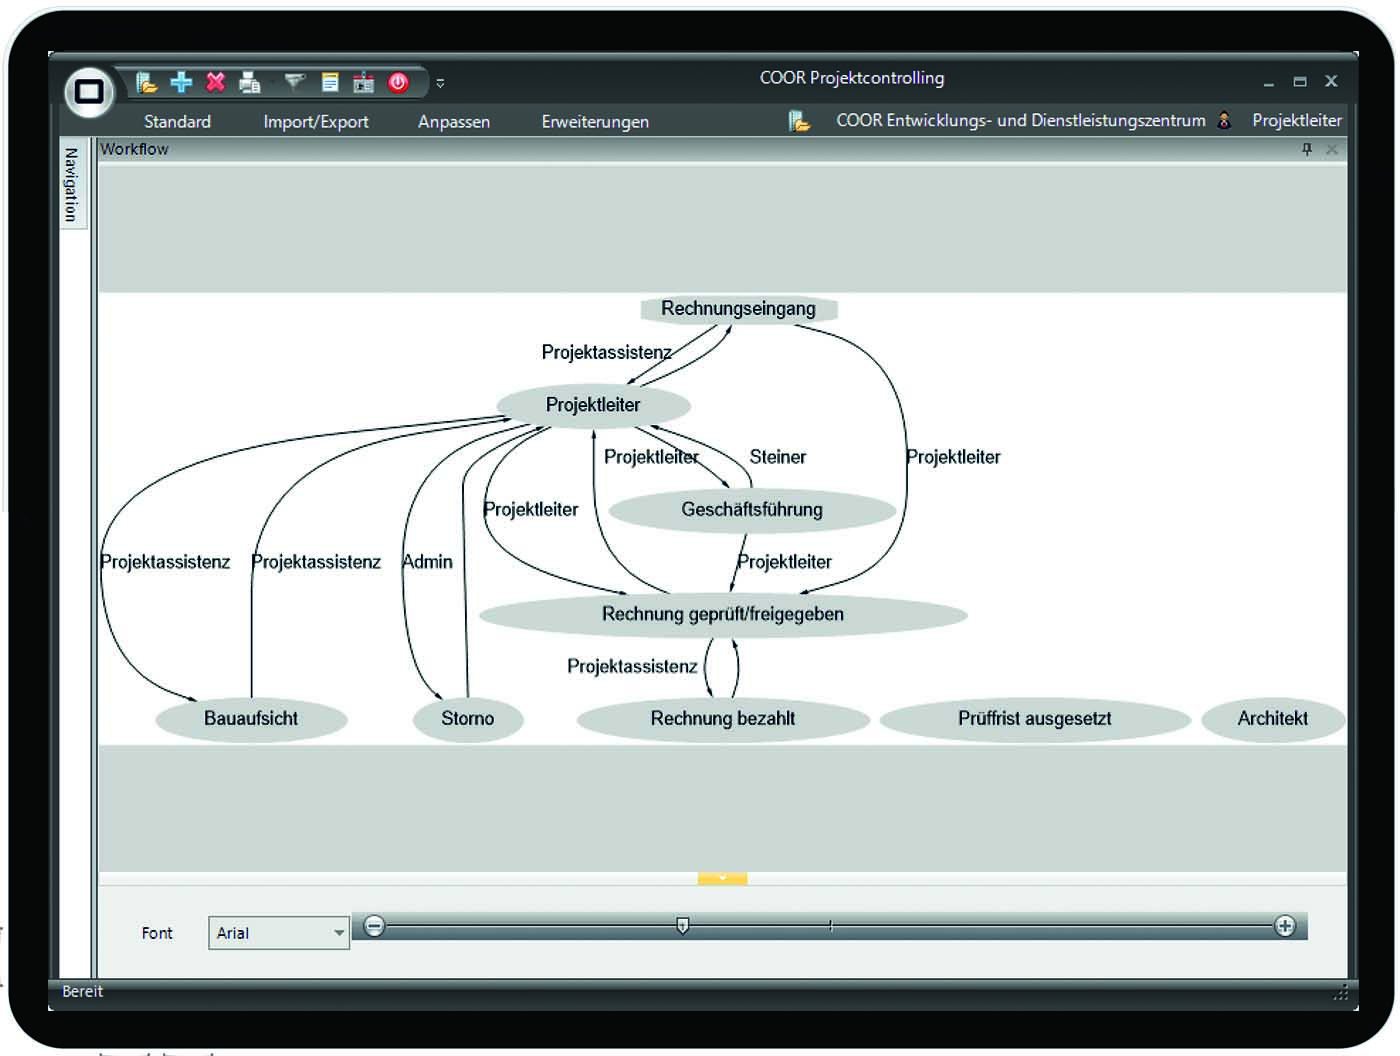The width and height of the screenshot is (1400, 1056).
Task: Select the Prüffrist ausgesetzt node
Action: click(x=1035, y=719)
